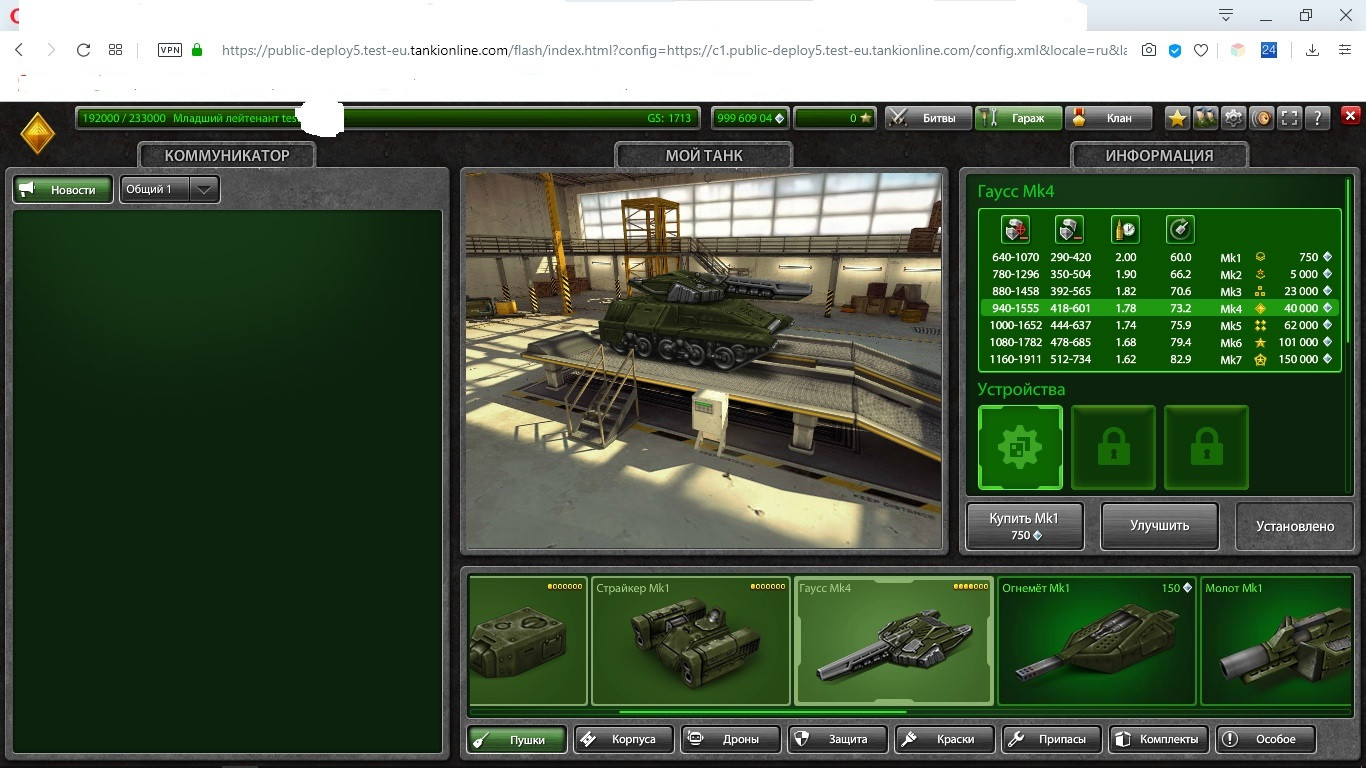Screen dimensions: 1366x768
Task: Open the Битвы (Battles) section
Action: coord(929,118)
